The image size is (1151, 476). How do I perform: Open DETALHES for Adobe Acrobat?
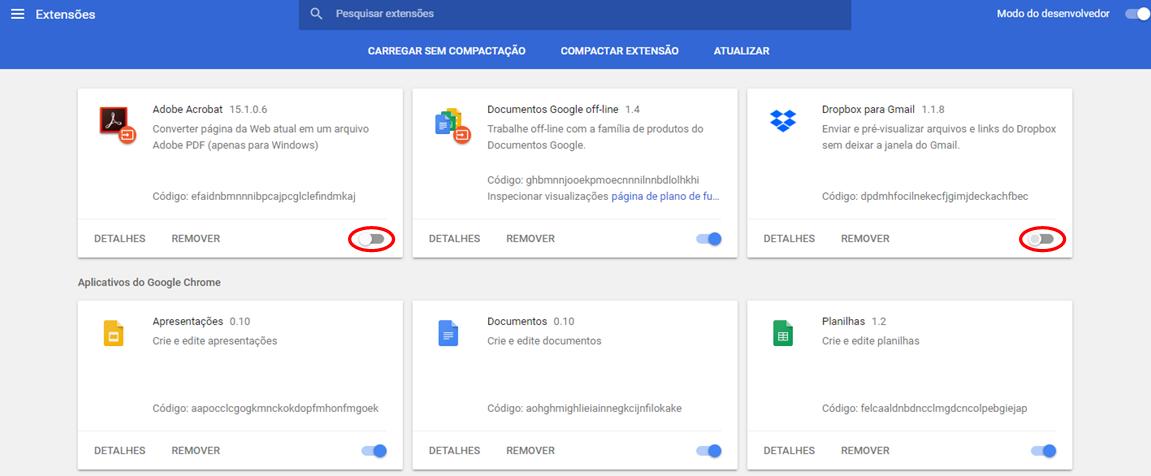[x=120, y=239]
